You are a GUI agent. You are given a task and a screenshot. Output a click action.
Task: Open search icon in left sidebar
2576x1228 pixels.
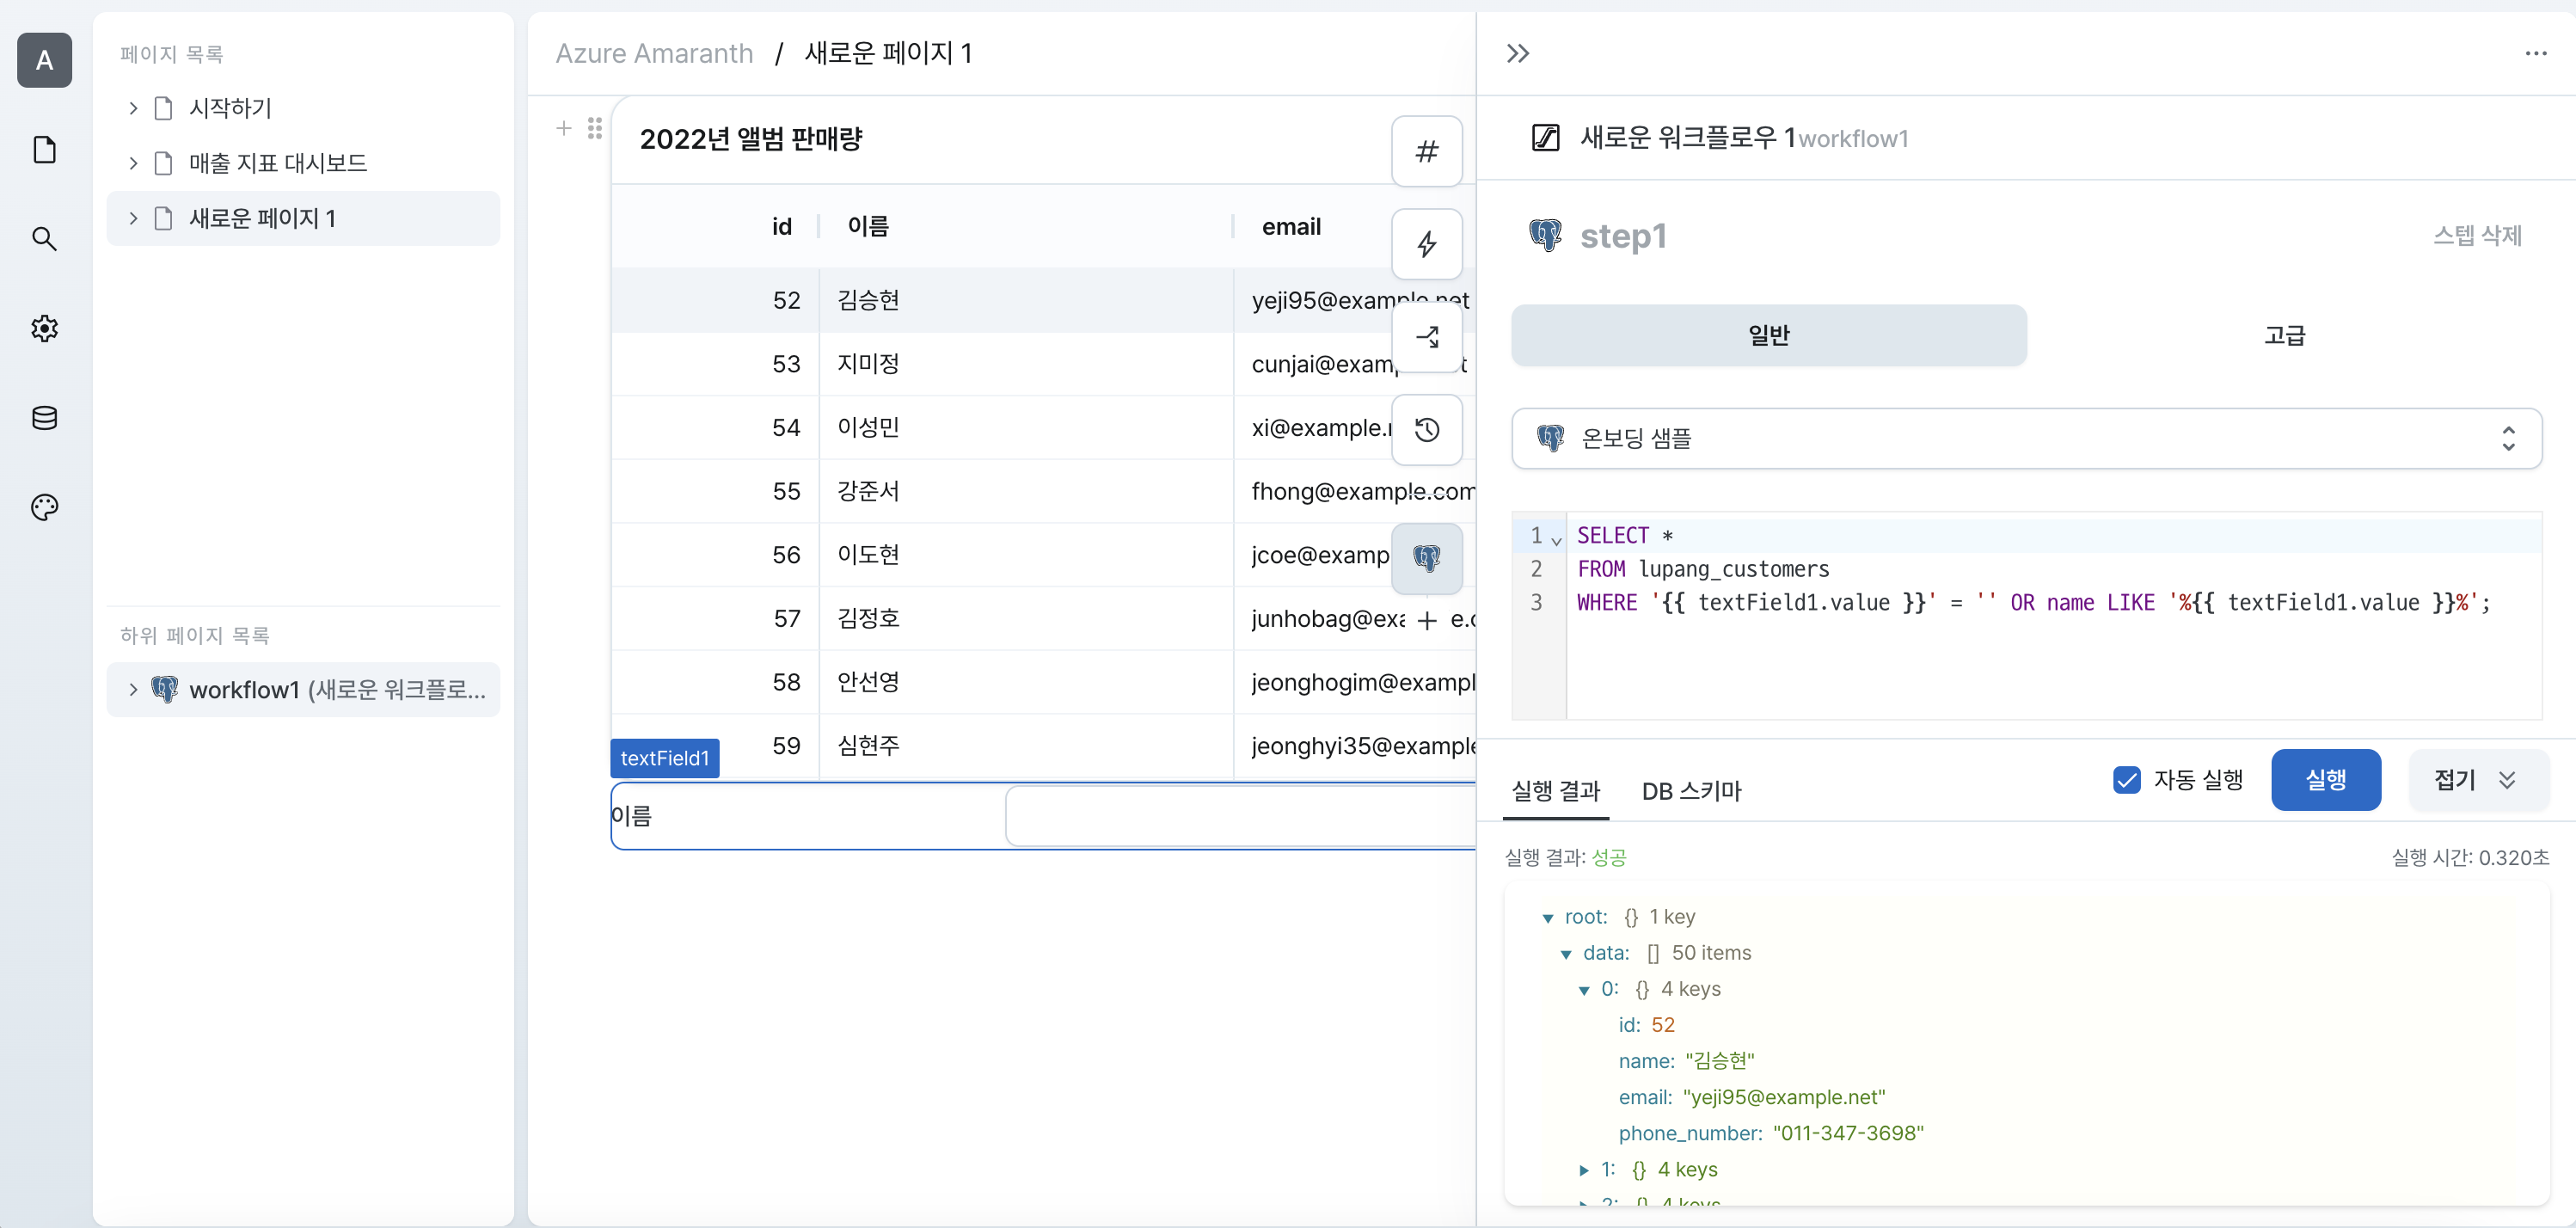point(44,239)
